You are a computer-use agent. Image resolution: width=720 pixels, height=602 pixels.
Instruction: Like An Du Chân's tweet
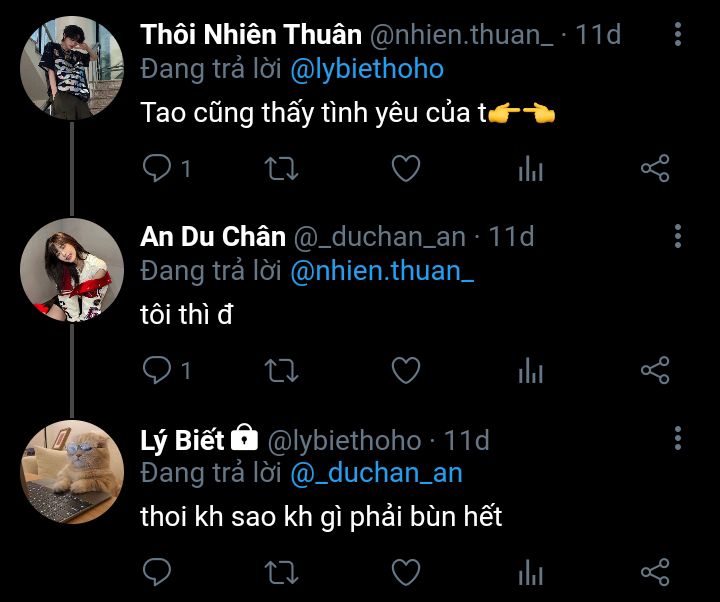click(x=405, y=370)
